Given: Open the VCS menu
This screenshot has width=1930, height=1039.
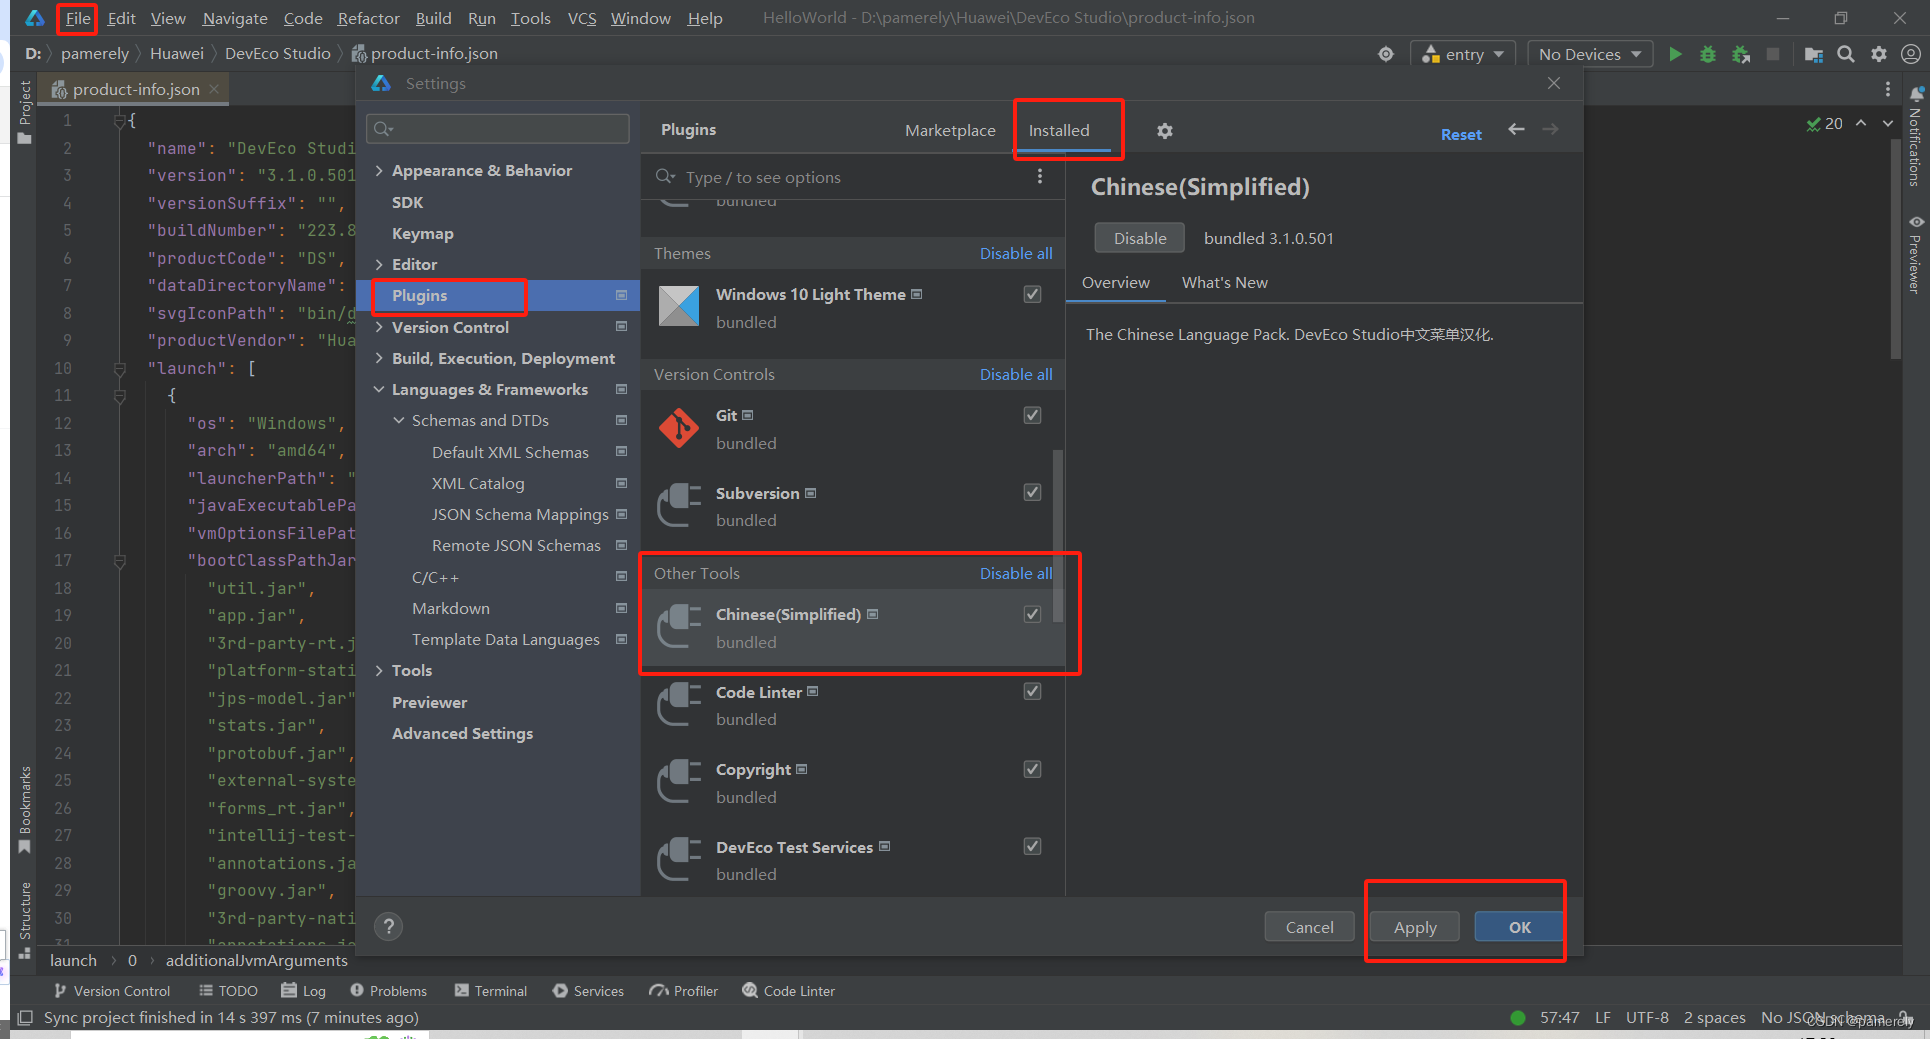Looking at the screenshot, I should (581, 18).
